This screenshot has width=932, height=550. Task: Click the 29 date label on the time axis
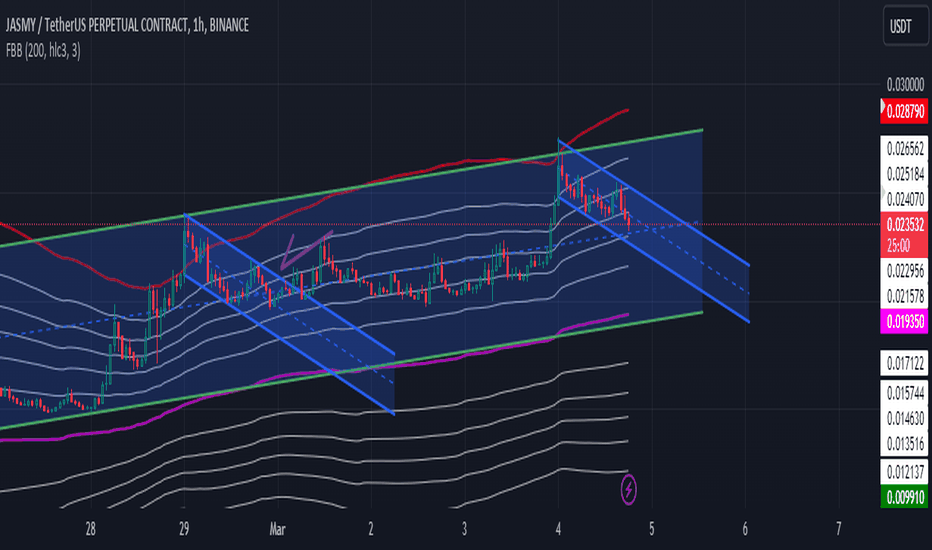pos(184,529)
